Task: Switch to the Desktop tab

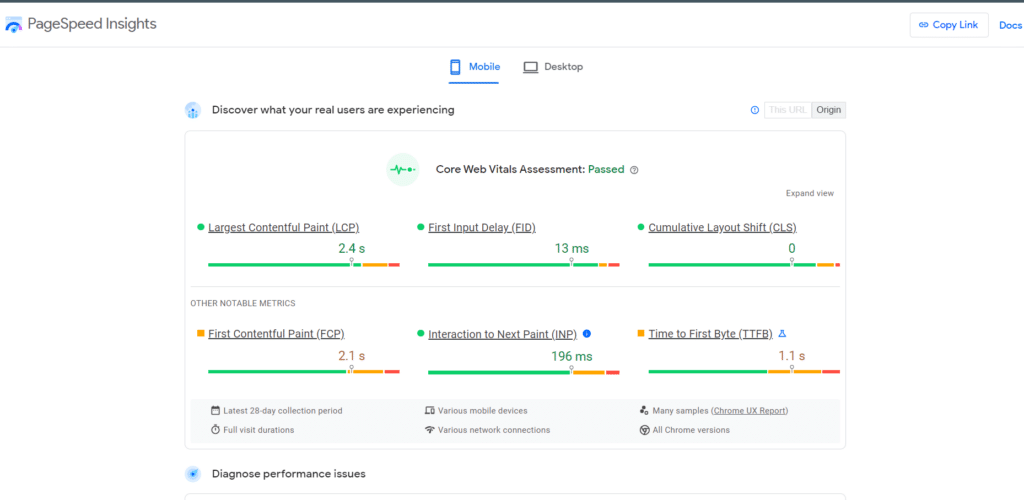Action: (553, 67)
